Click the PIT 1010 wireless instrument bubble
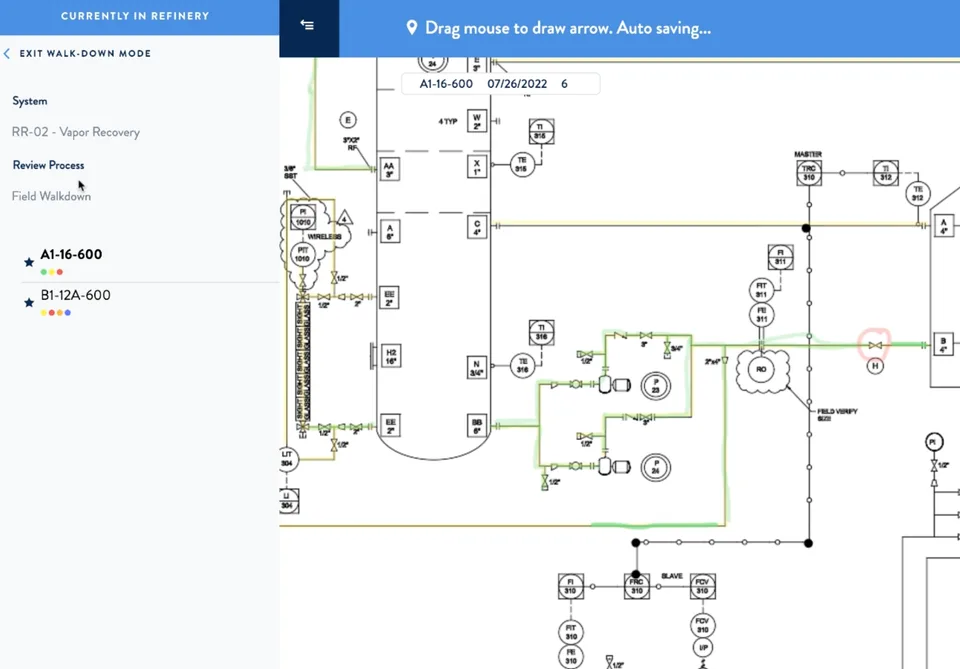 pyautogui.click(x=302, y=255)
